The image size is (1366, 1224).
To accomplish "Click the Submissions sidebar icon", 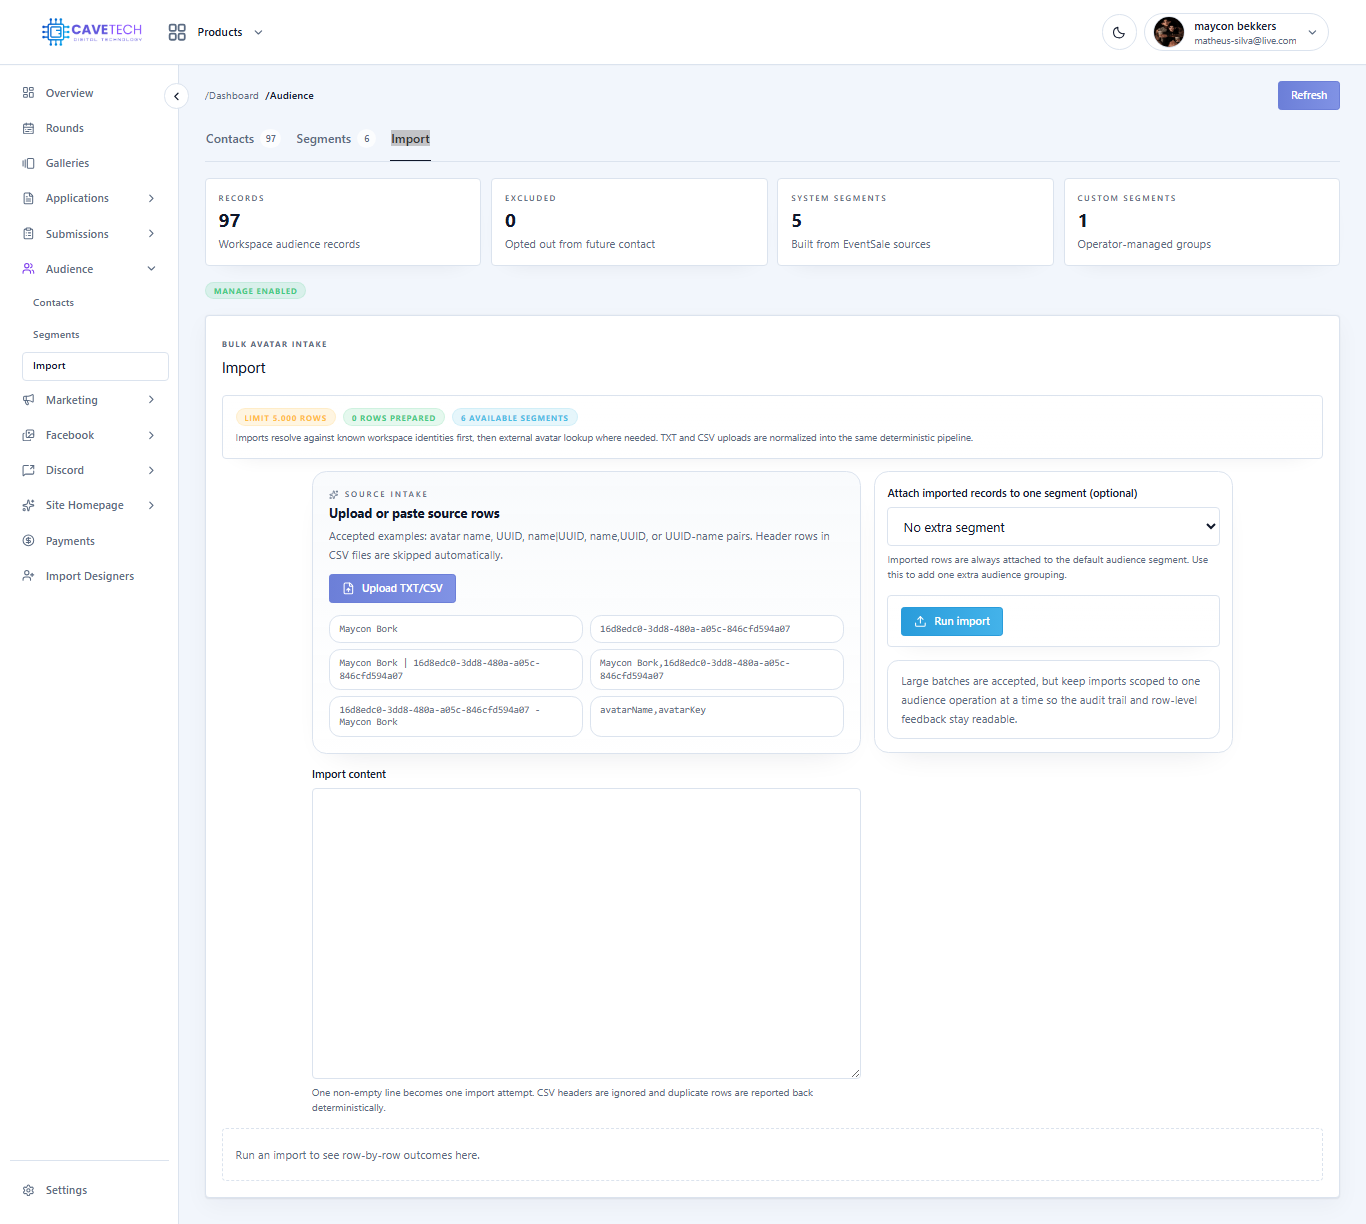I will click(x=28, y=234).
